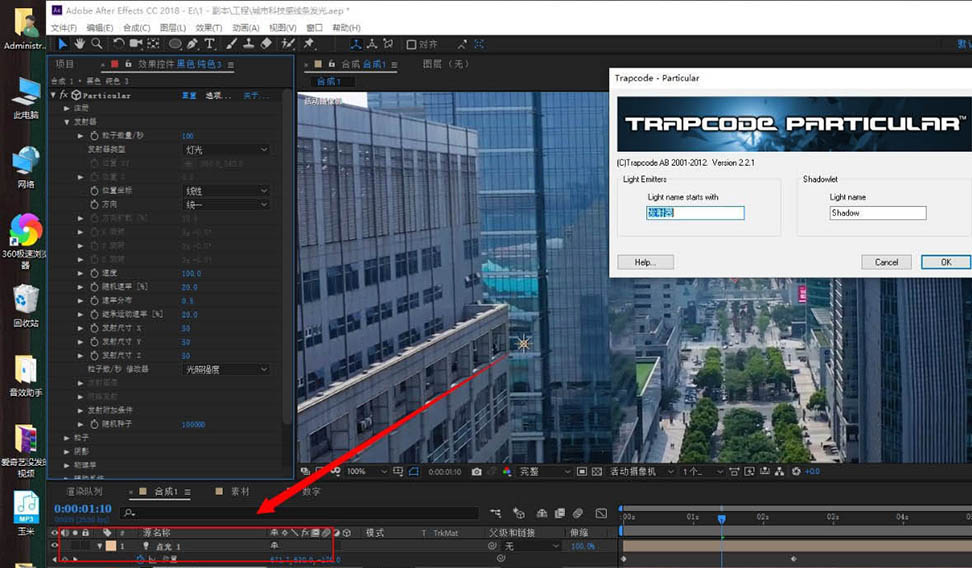
Task: Select the Hand tool
Action: pyautogui.click(x=79, y=44)
